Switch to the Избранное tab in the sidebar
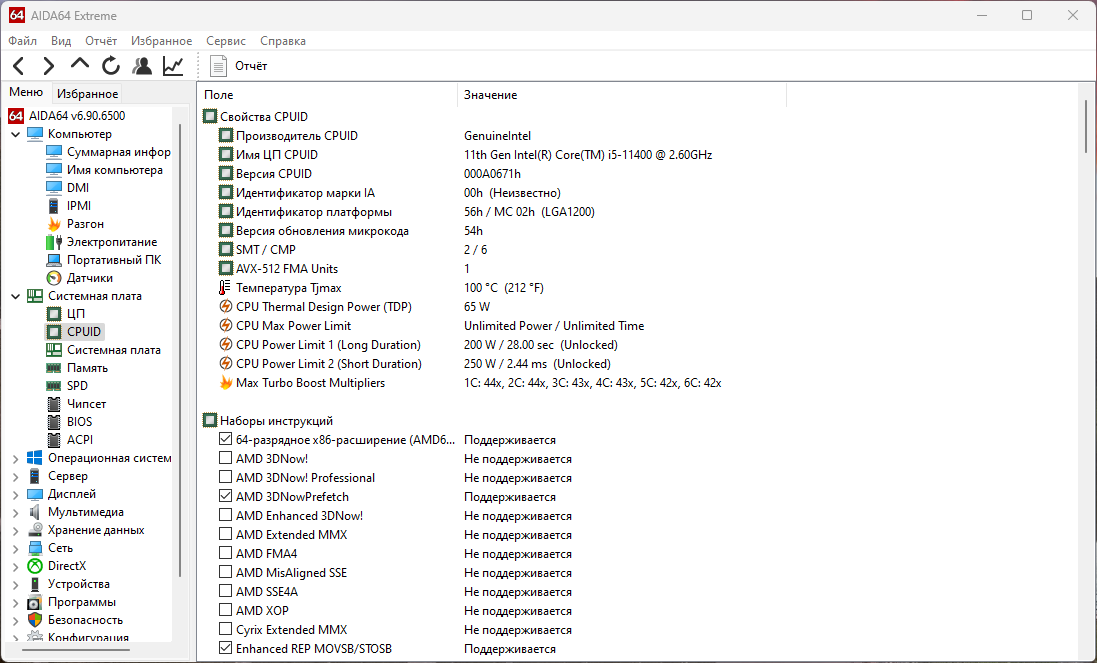 point(87,93)
